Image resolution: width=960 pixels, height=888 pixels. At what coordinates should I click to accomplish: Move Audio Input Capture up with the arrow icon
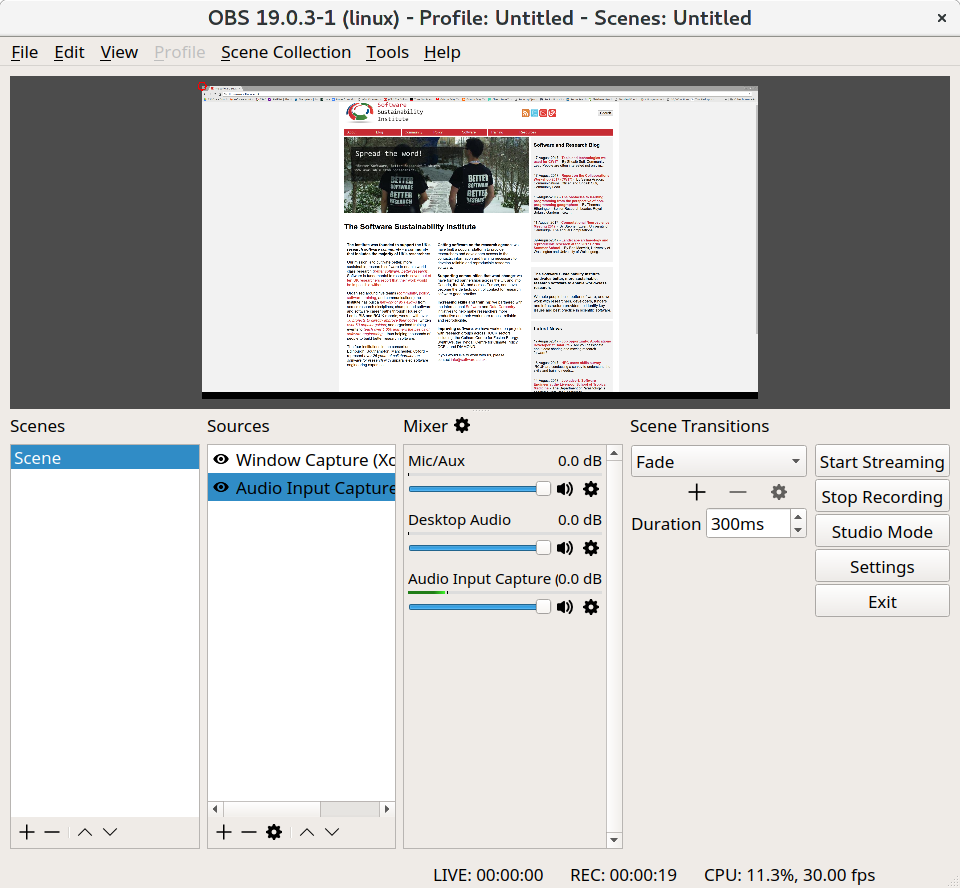pyautogui.click(x=307, y=831)
